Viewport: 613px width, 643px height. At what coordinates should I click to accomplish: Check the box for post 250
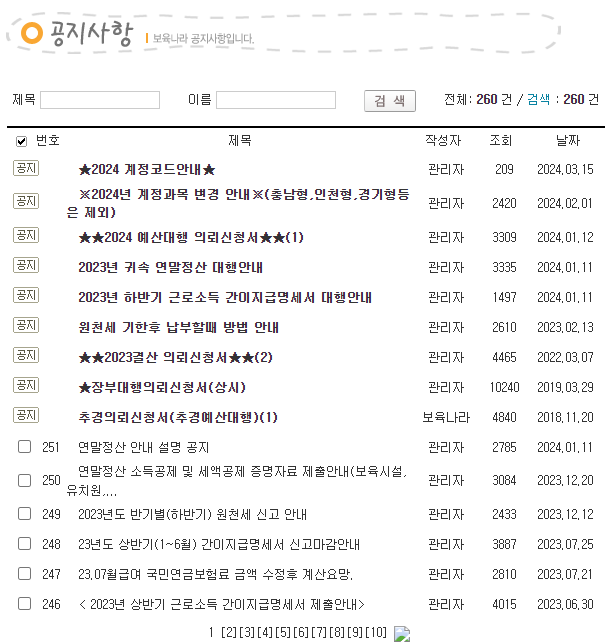pos(25,480)
